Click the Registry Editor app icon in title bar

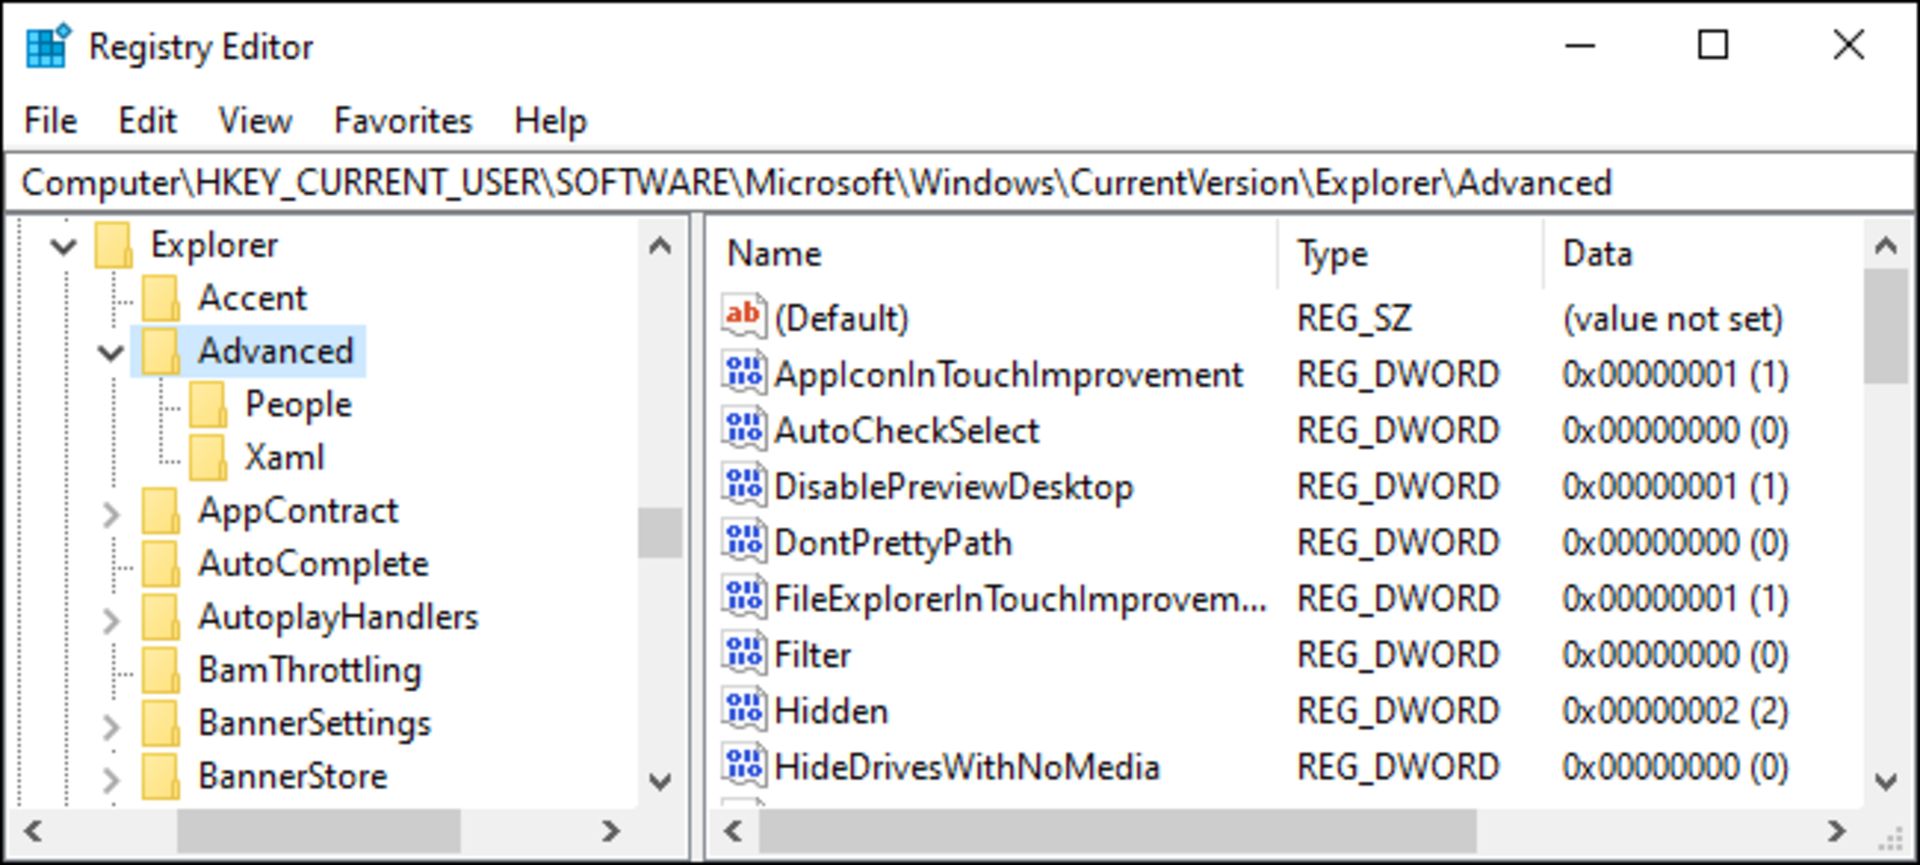coord(47,46)
